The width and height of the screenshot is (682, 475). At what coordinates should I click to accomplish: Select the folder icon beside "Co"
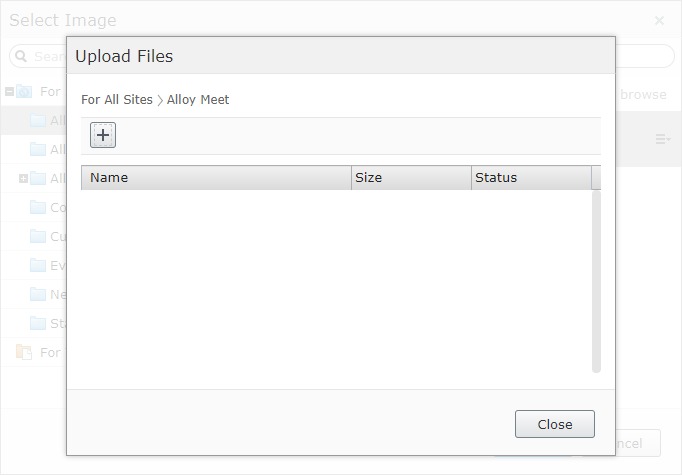(x=38, y=208)
